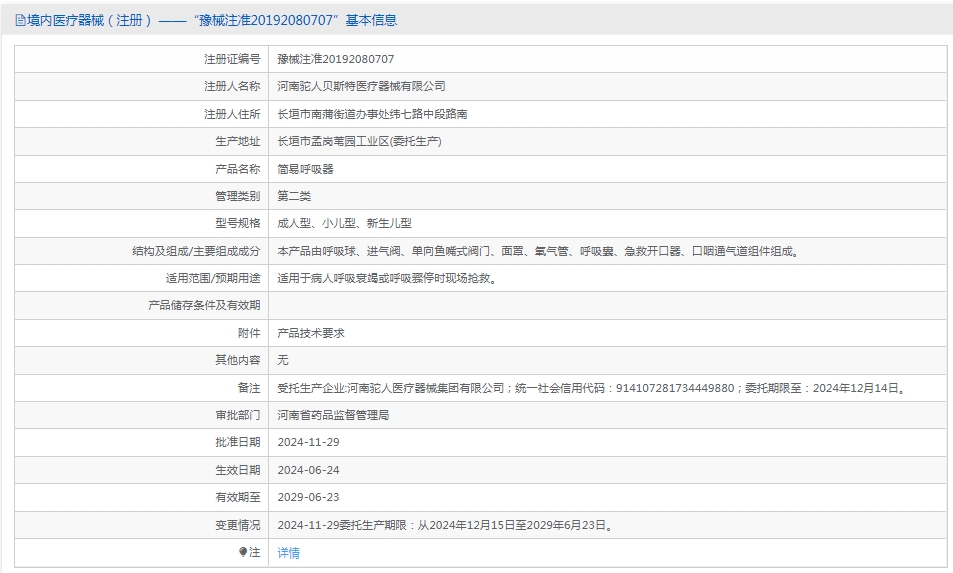Select the 无 value for other content

pyautogui.click(x=283, y=360)
